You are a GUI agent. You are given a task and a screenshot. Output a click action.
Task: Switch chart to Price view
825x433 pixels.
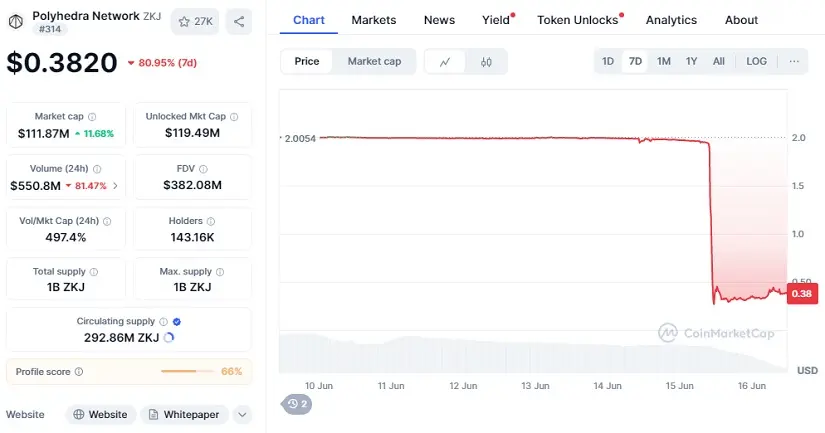click(307, 62)
